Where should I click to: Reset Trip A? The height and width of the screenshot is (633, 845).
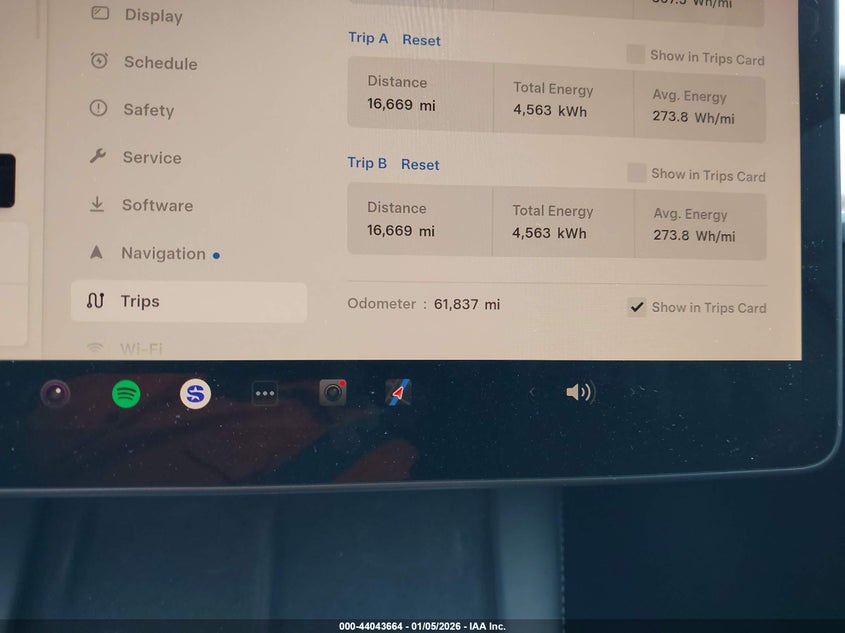(421, 40)
